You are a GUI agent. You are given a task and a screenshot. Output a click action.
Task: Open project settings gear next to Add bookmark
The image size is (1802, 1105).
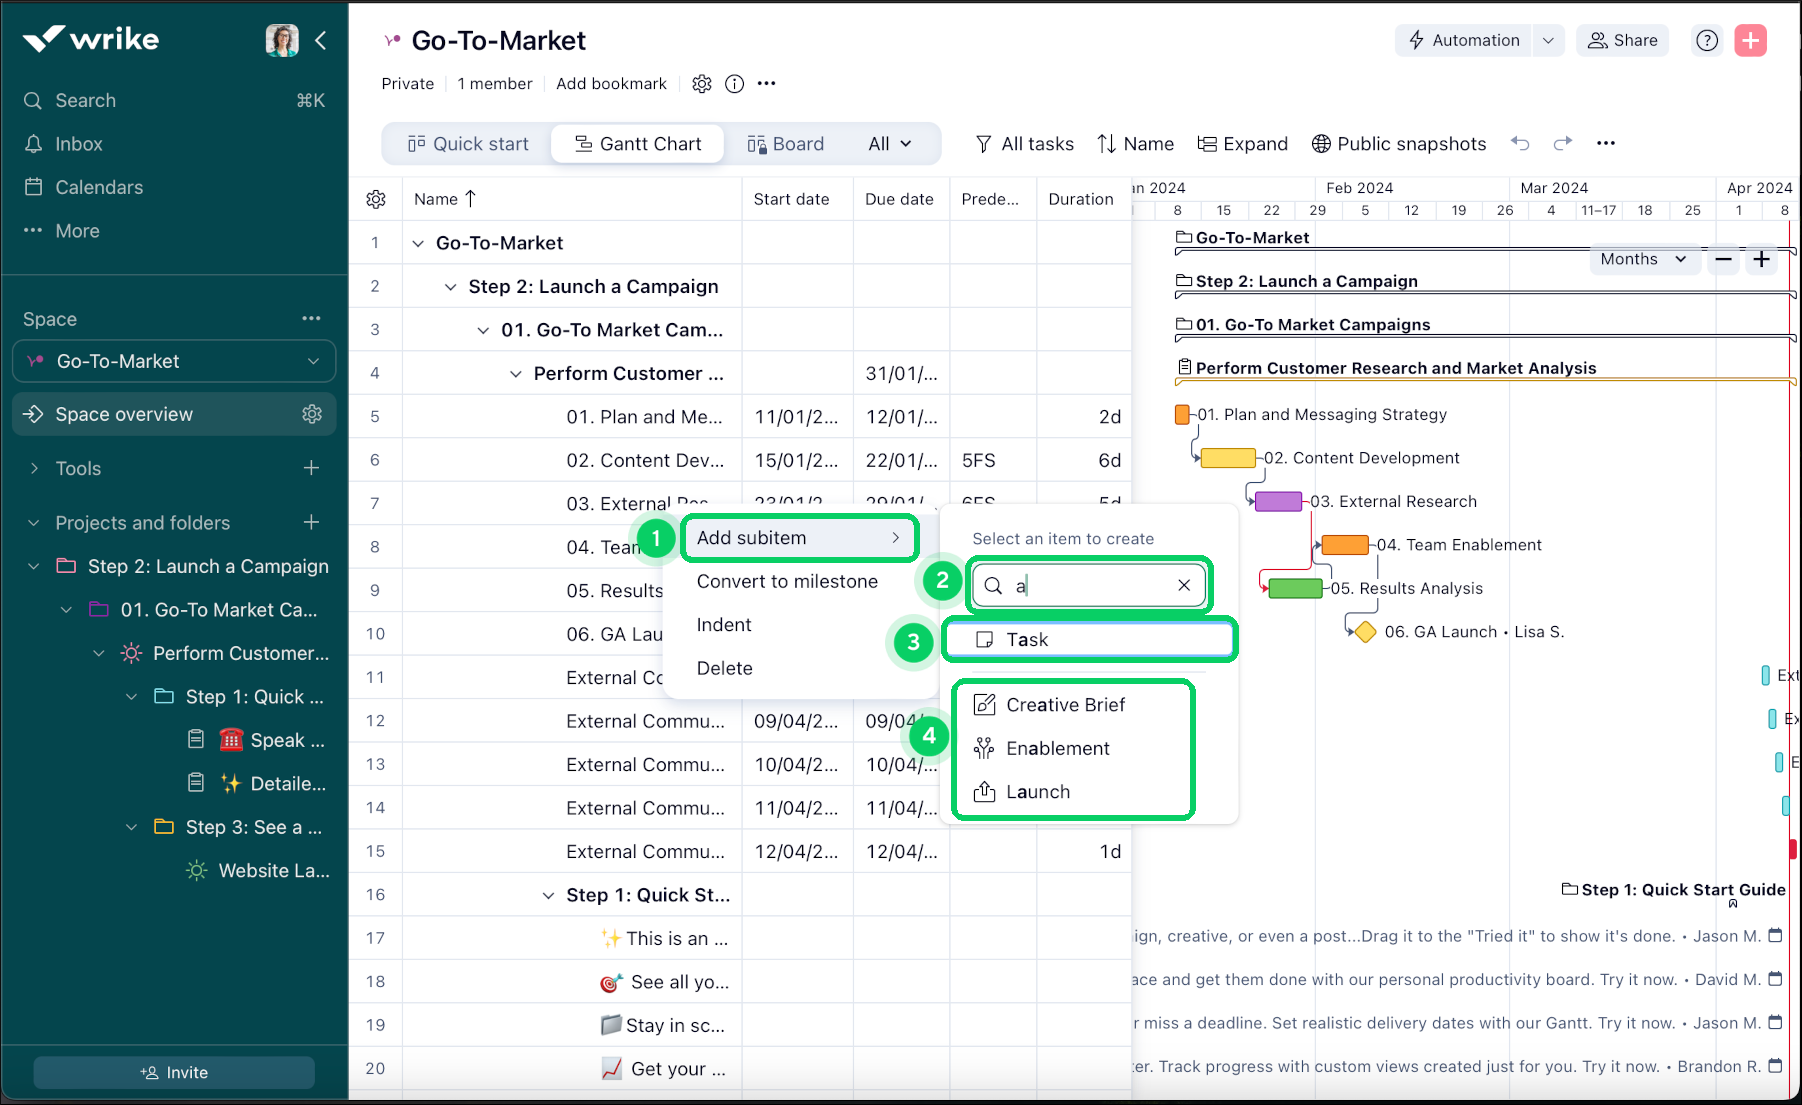[x=701, y=84]
